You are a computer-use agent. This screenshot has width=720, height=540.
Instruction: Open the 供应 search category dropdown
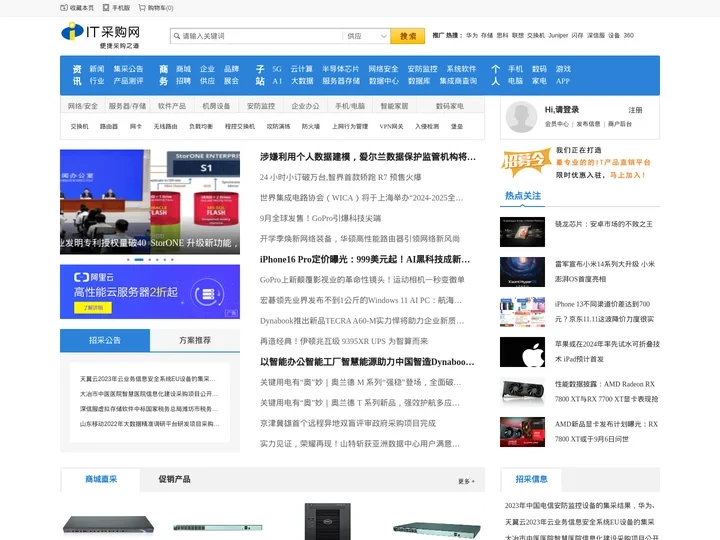pos(366,36)
